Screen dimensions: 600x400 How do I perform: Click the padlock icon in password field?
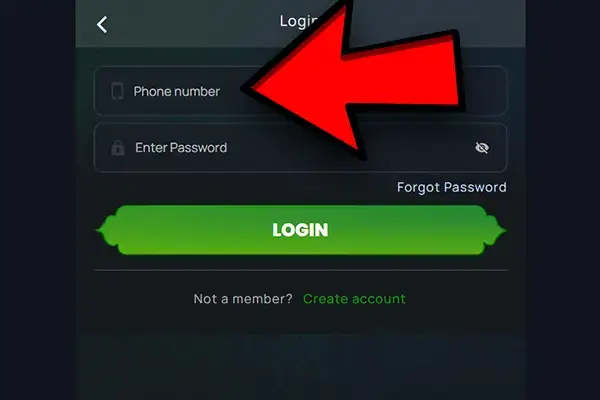tap(118, 148)
